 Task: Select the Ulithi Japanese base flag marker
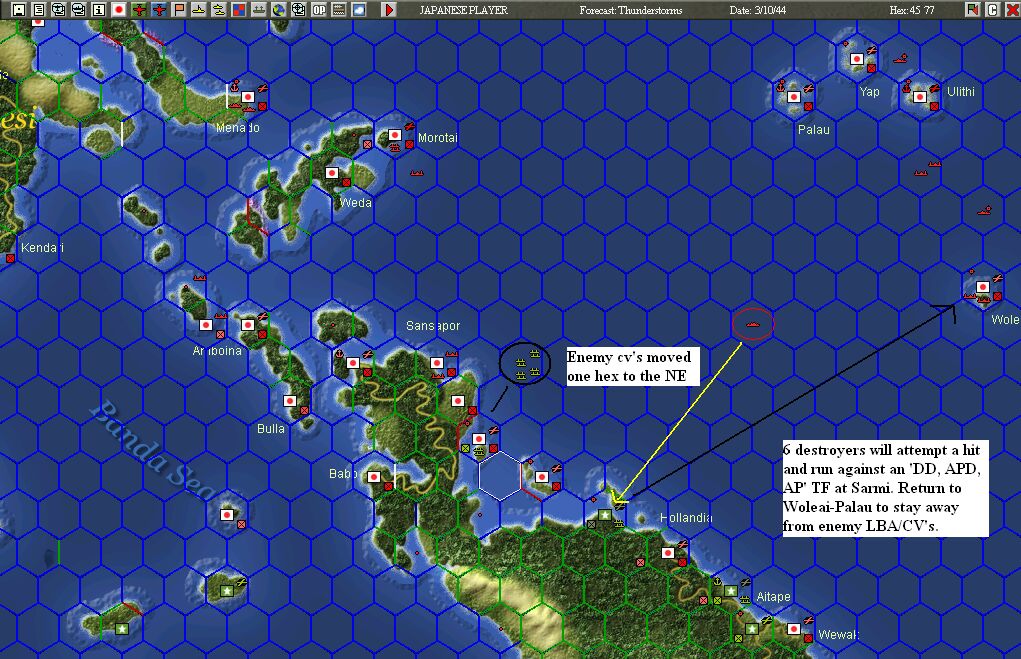920,97
